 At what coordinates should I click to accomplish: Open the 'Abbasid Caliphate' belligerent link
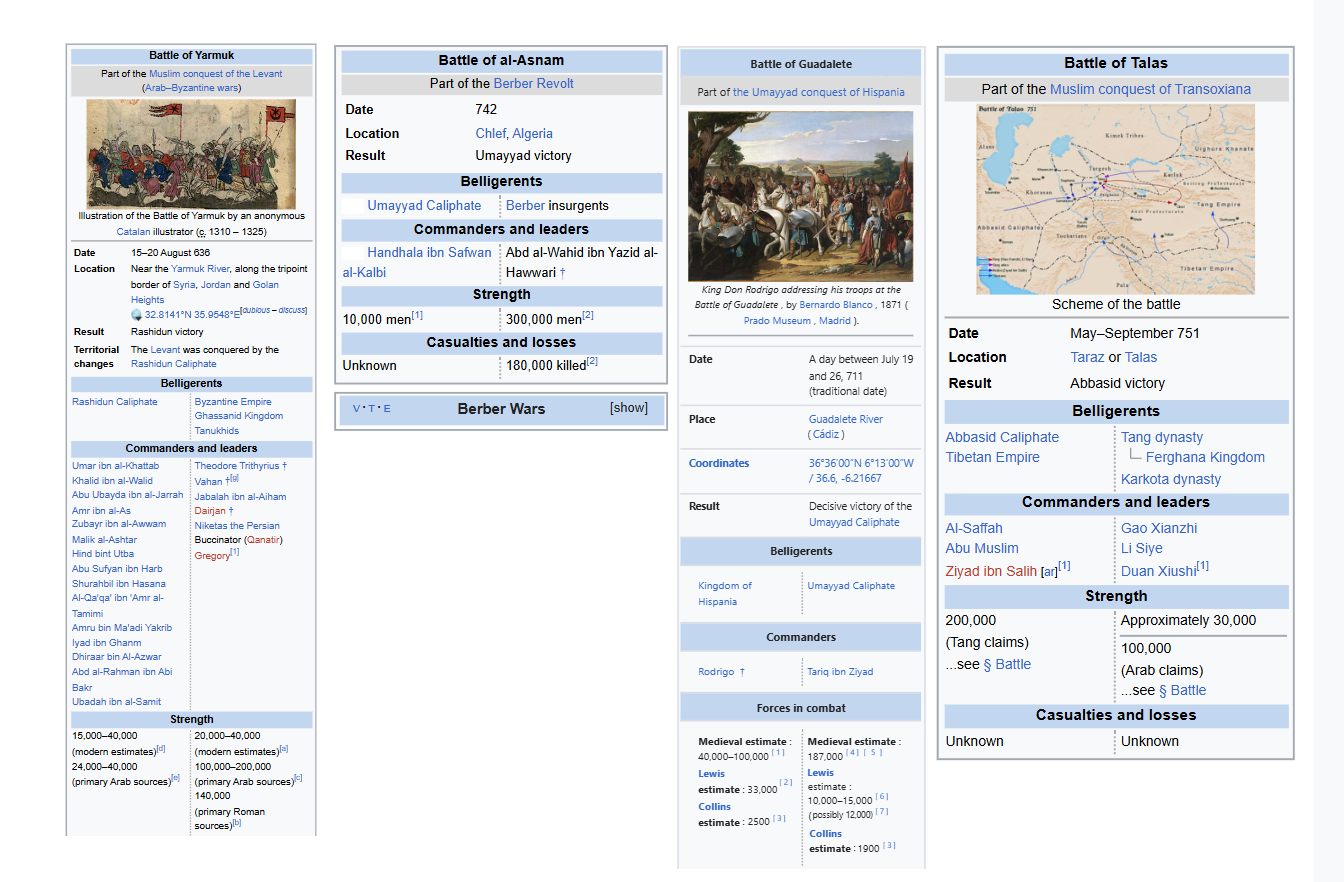[x=1002, y=438]
